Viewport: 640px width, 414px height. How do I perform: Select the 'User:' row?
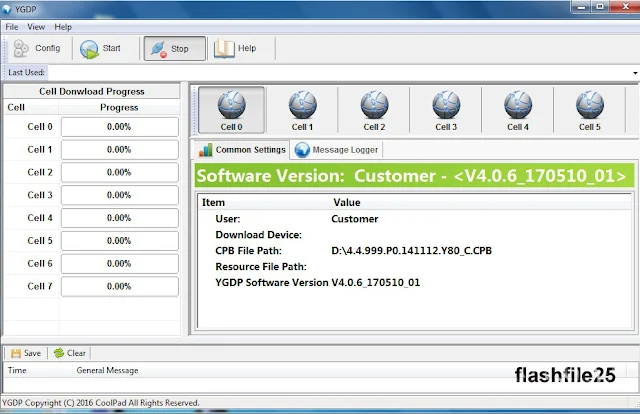click(415, 219)
